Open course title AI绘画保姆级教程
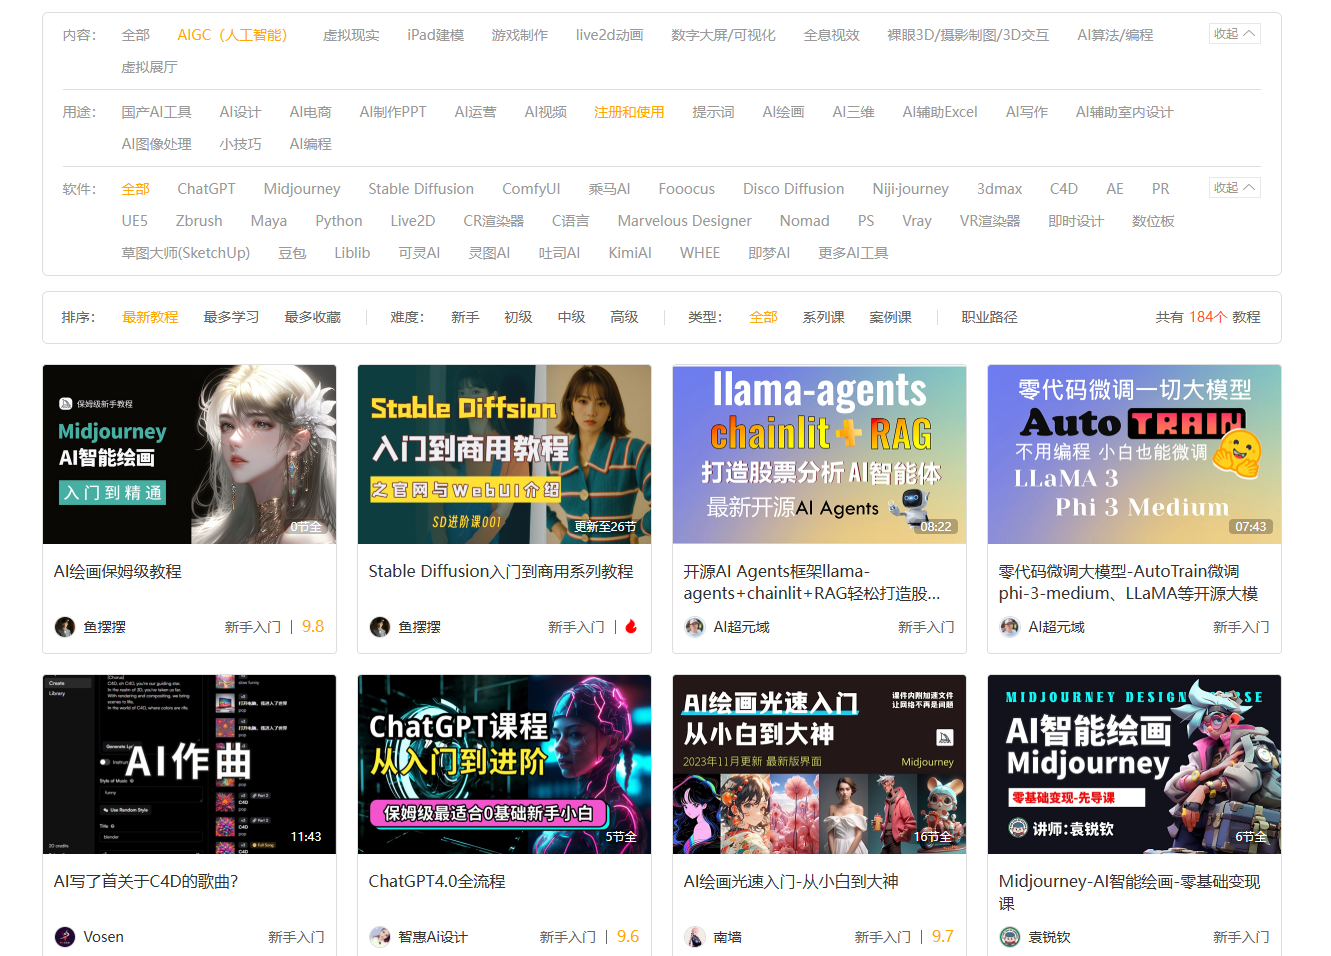This screenshot has width=1331, height=956. pos(117,571)
